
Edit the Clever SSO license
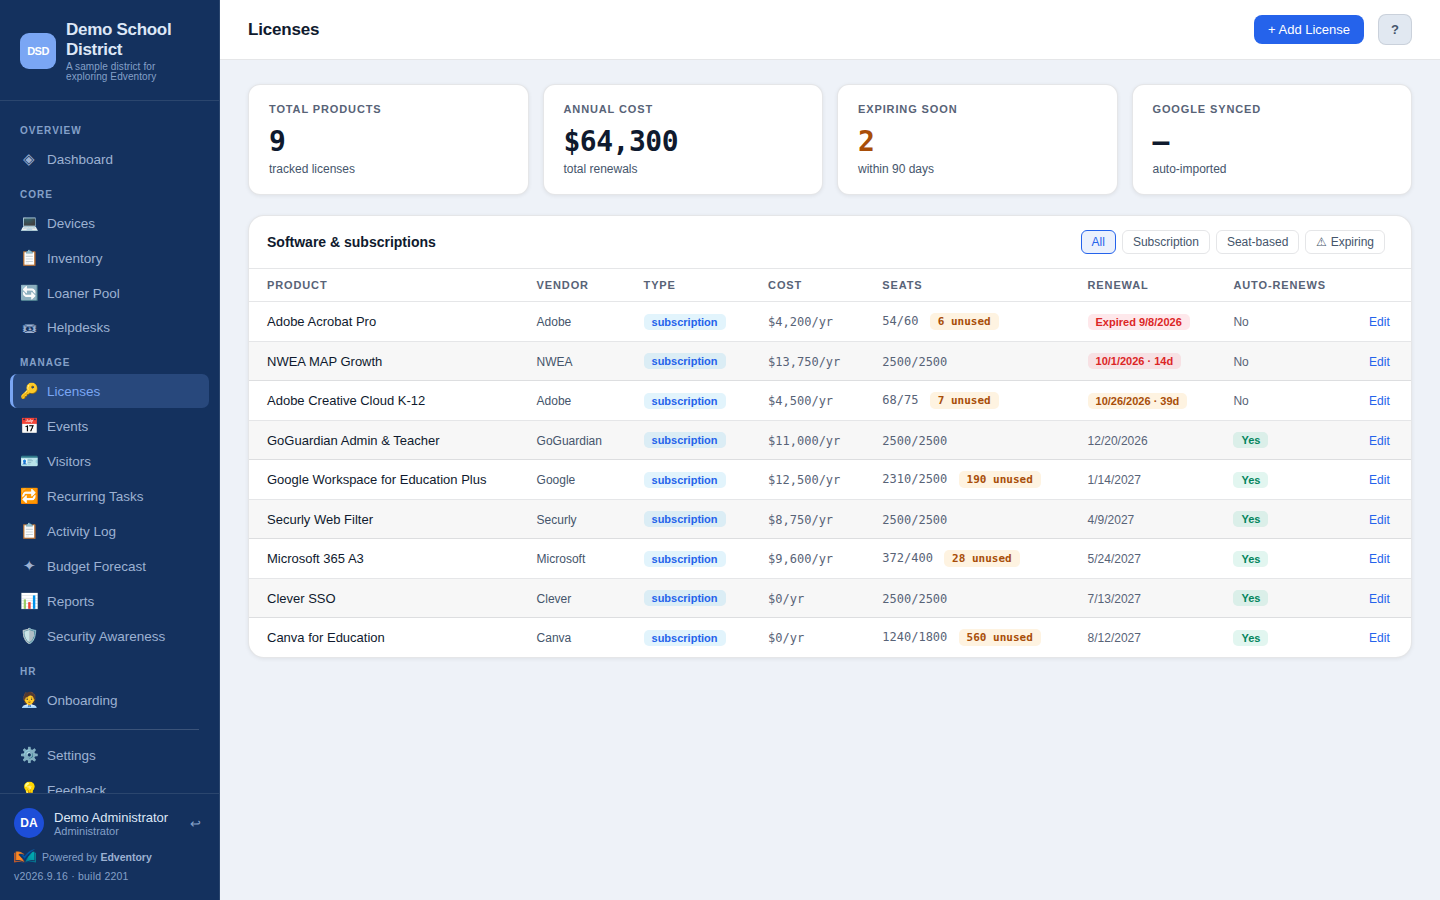pyautogui.click(x=1379, y=599)
